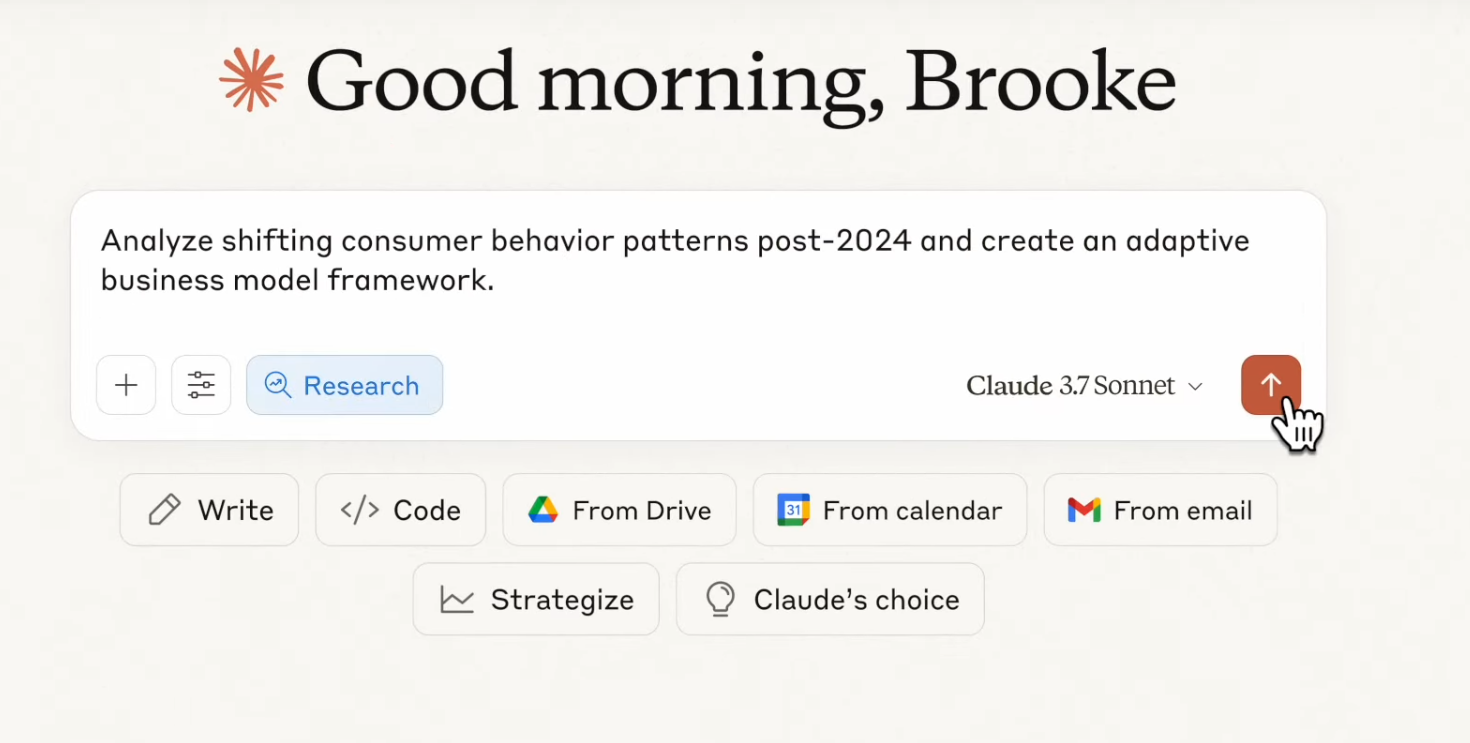Image resolution: width=1470 pixels, height=743 pixels.
Task: Click the pencil icon next to Write
Action: (164, 510)
